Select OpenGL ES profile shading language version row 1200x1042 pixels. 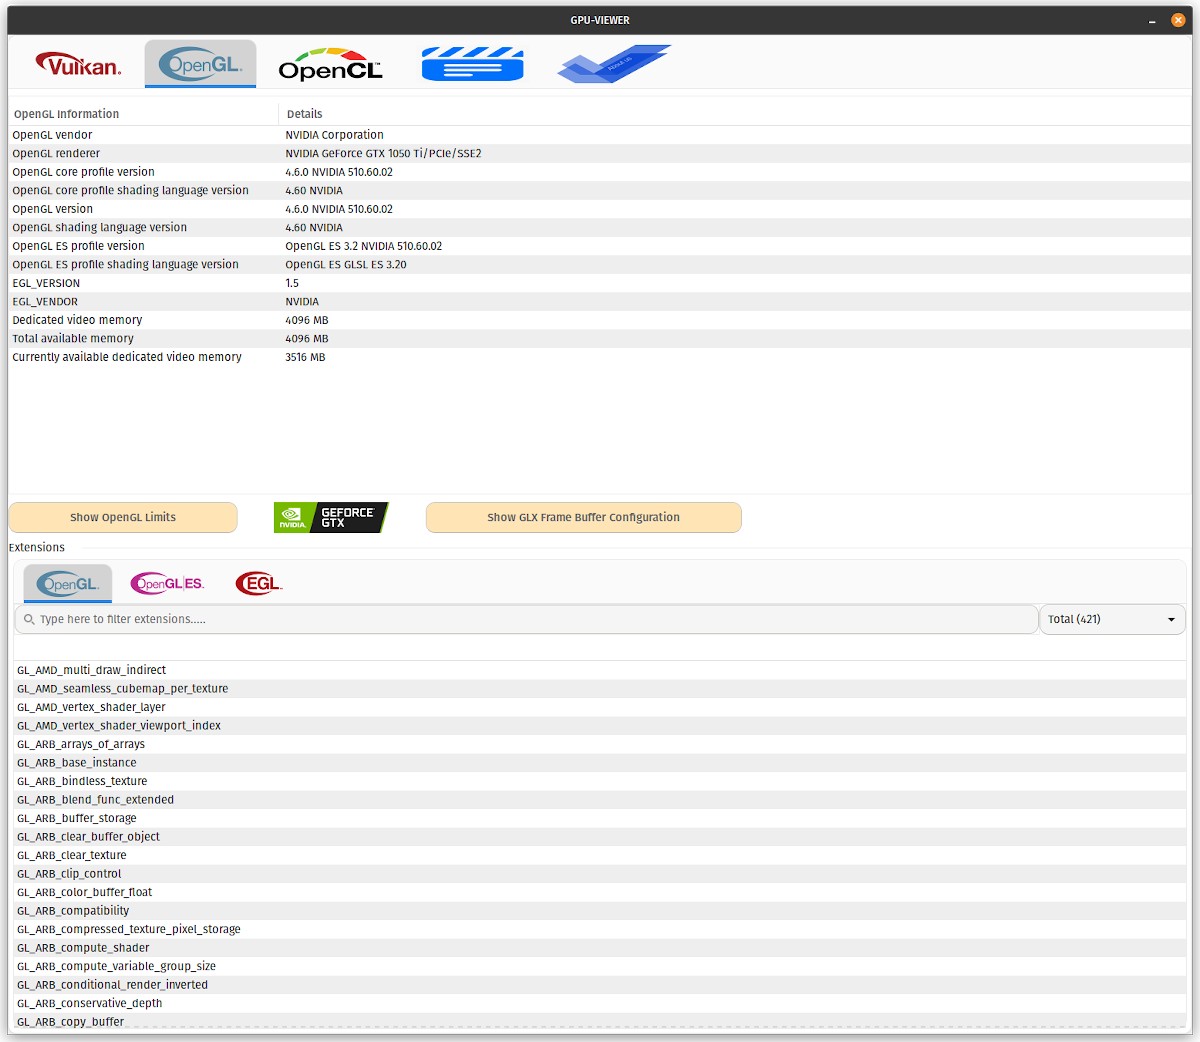coord(600,264)
